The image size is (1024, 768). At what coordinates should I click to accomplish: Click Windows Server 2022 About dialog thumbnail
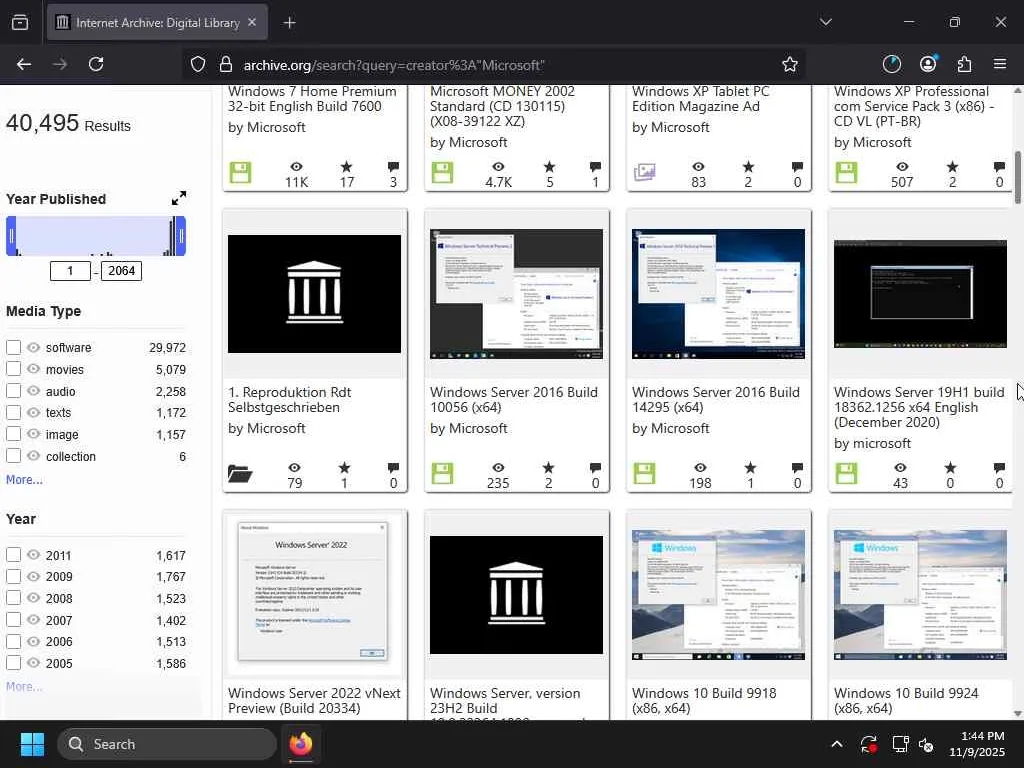click(313, 592)
